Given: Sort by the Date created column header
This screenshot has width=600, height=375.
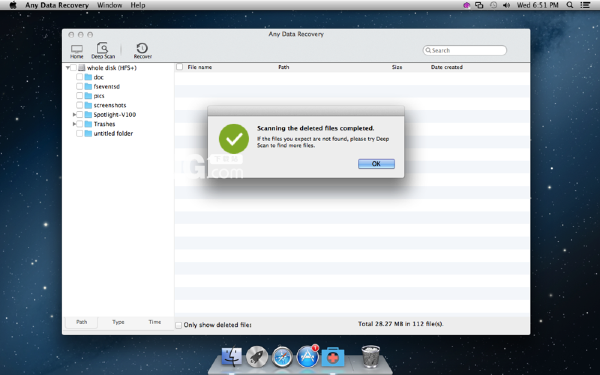Looking at the screenshot, I should [447, 67].
